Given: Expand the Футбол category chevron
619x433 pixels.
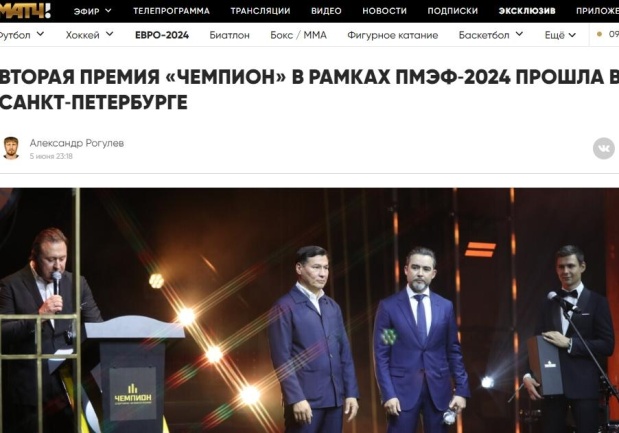Looking at the screenshot, I should (40, 34).
